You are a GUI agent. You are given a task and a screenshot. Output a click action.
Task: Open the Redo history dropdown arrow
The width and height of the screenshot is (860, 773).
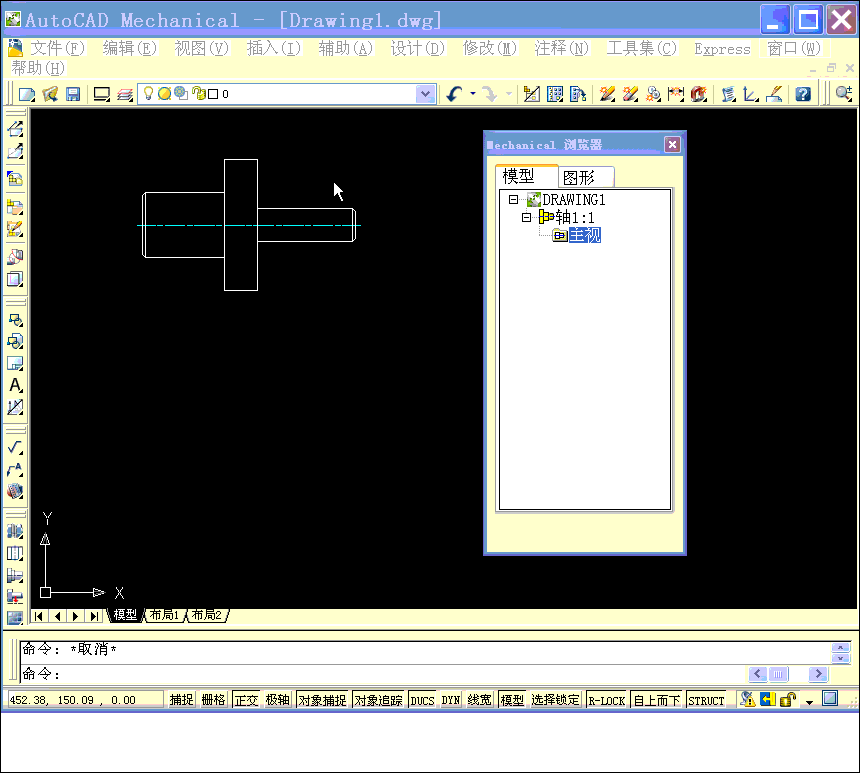tap(508, 94)
